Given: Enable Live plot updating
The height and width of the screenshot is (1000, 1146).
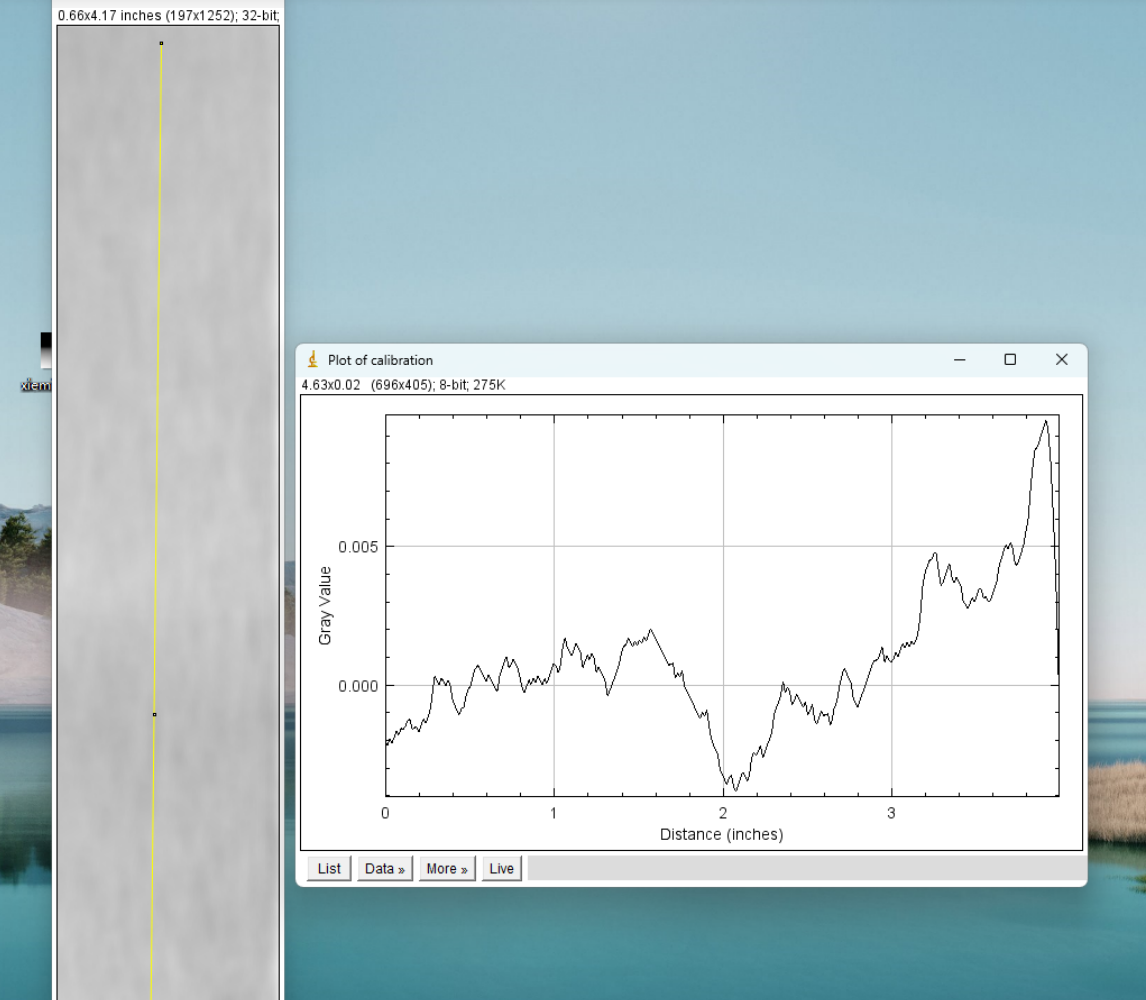Looking at the screenshot, I should [x=500, y=868].
